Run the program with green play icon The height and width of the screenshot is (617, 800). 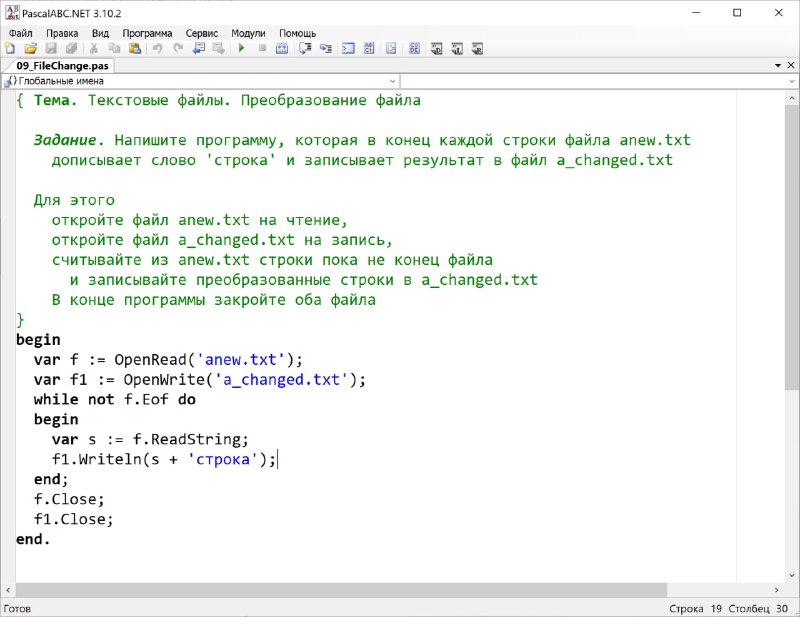[x=242, y=48]
